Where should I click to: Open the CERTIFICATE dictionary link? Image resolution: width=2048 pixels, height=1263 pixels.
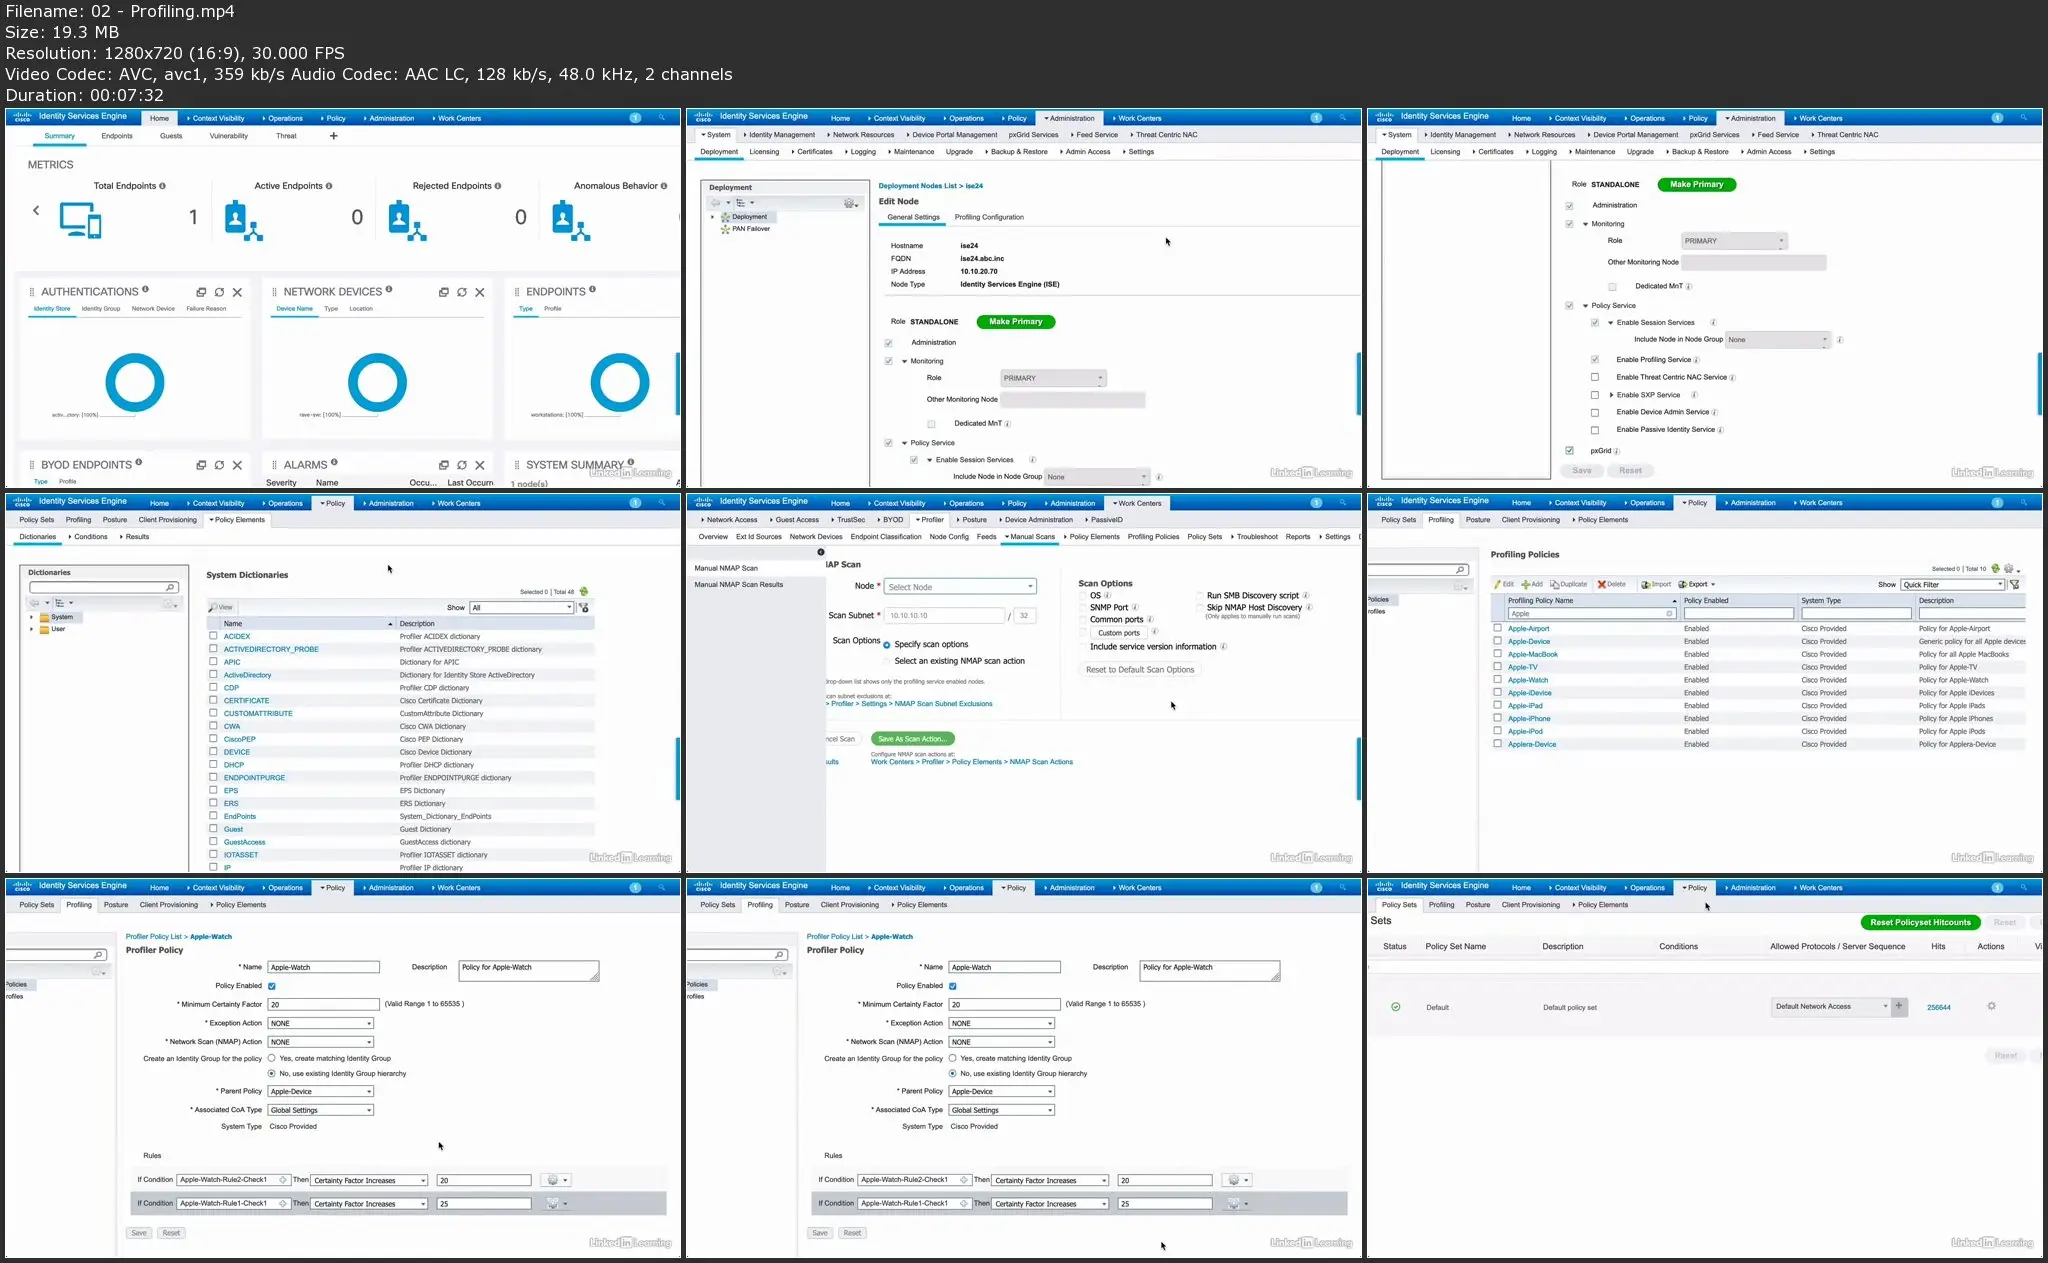coord(246,701)
